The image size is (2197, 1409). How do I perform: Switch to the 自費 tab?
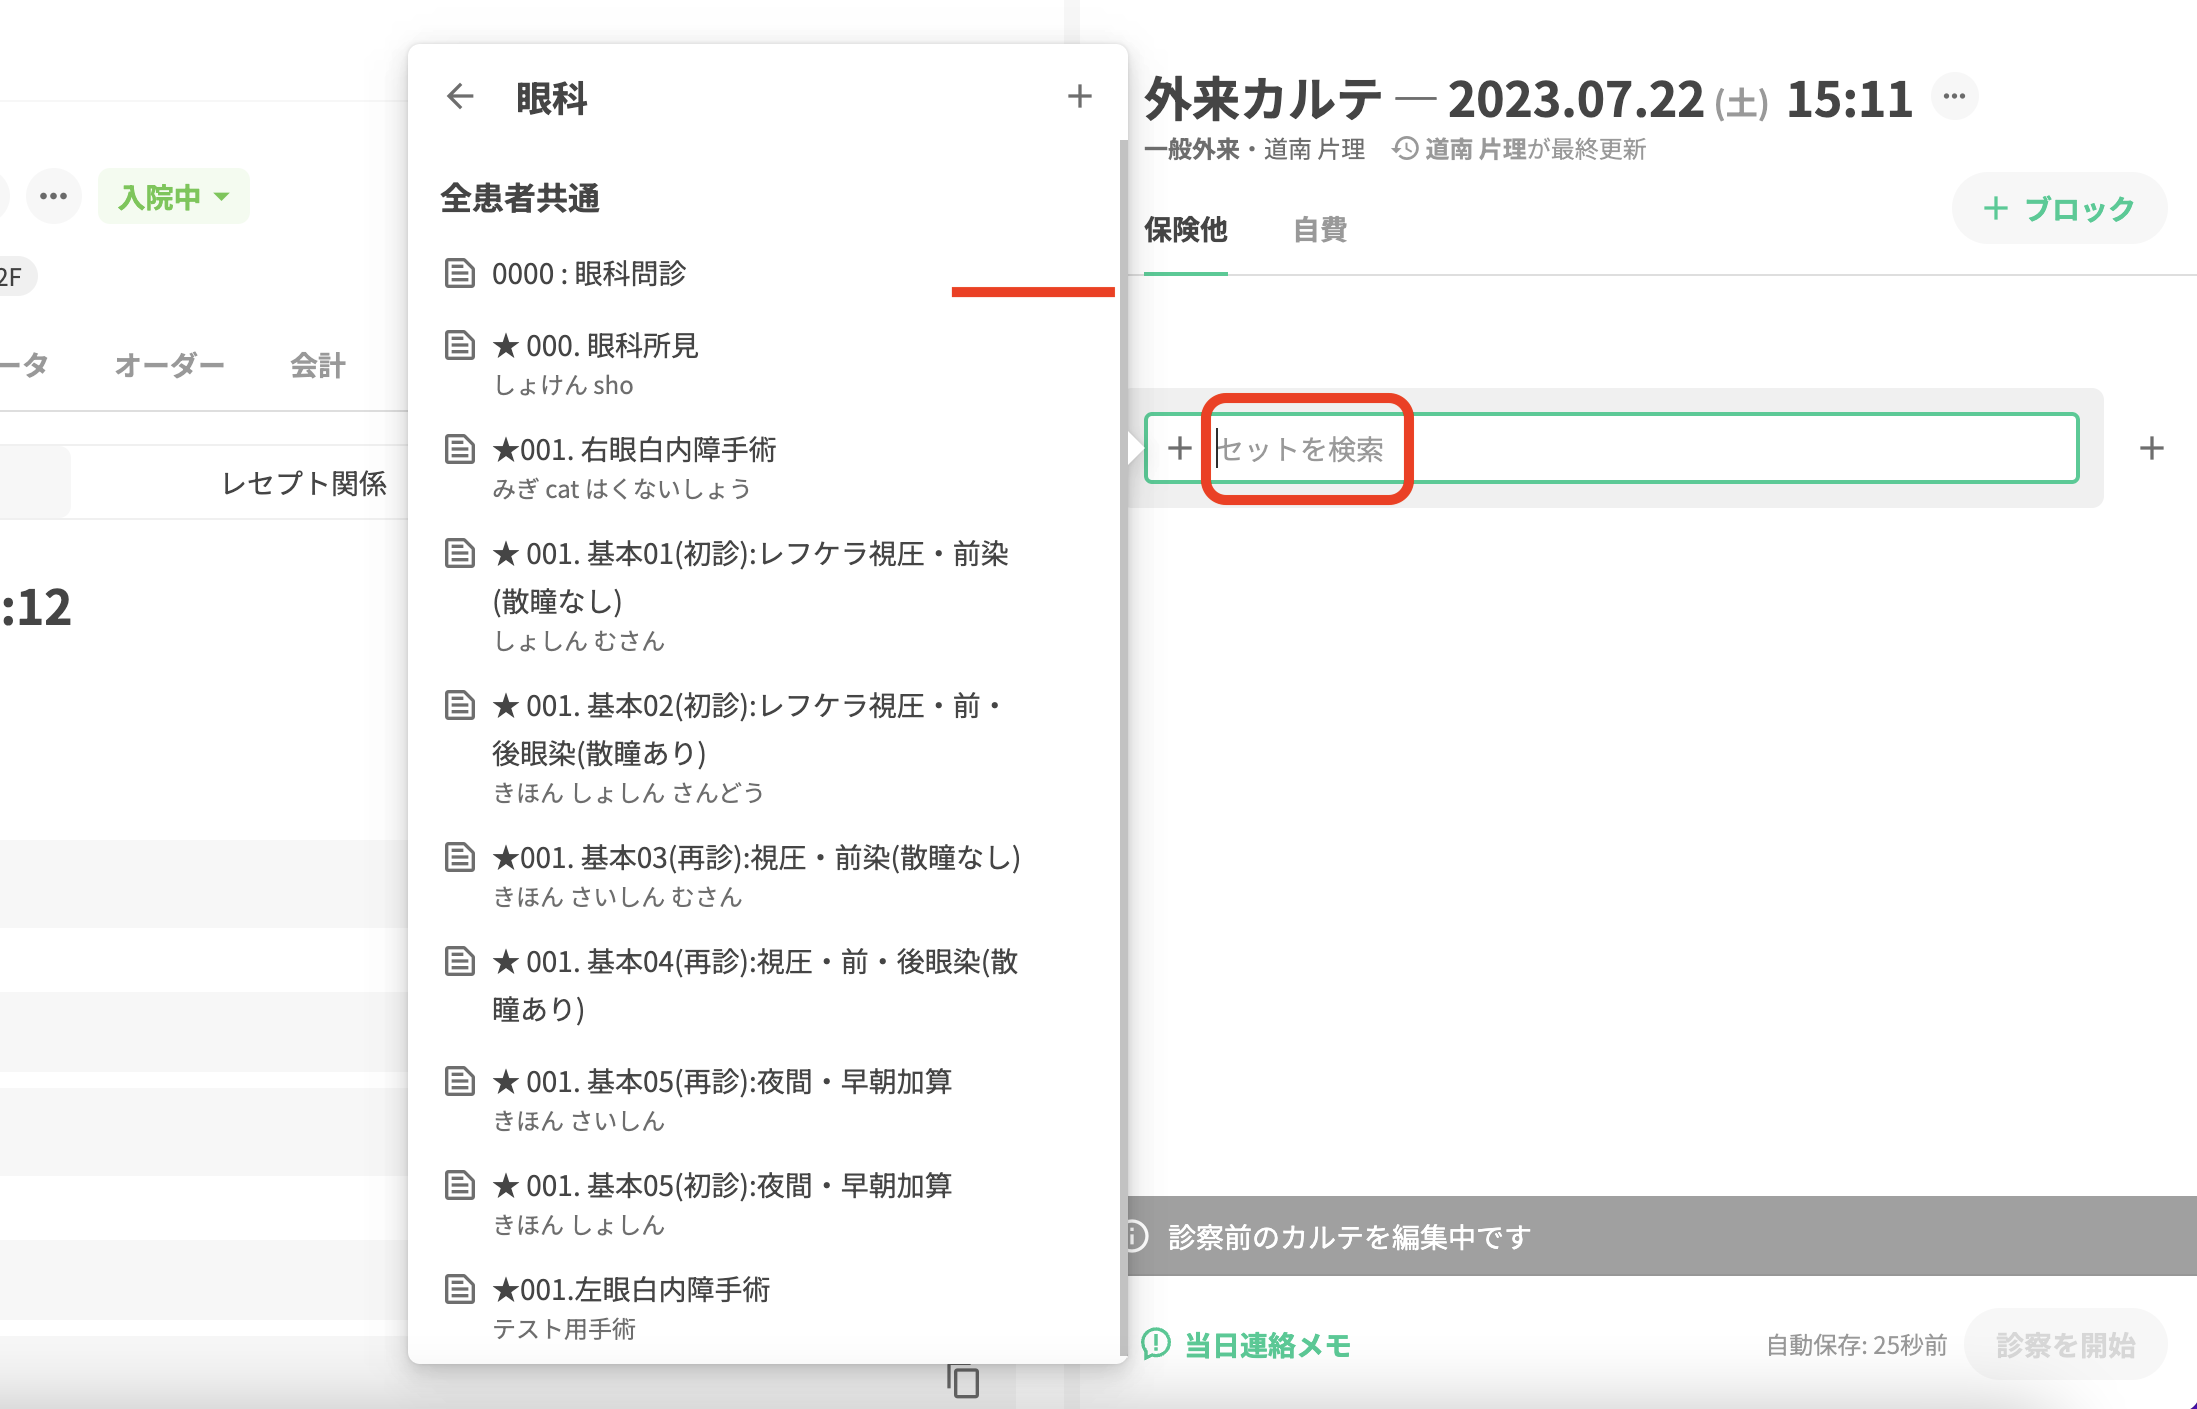click(x=1319, y=230)
